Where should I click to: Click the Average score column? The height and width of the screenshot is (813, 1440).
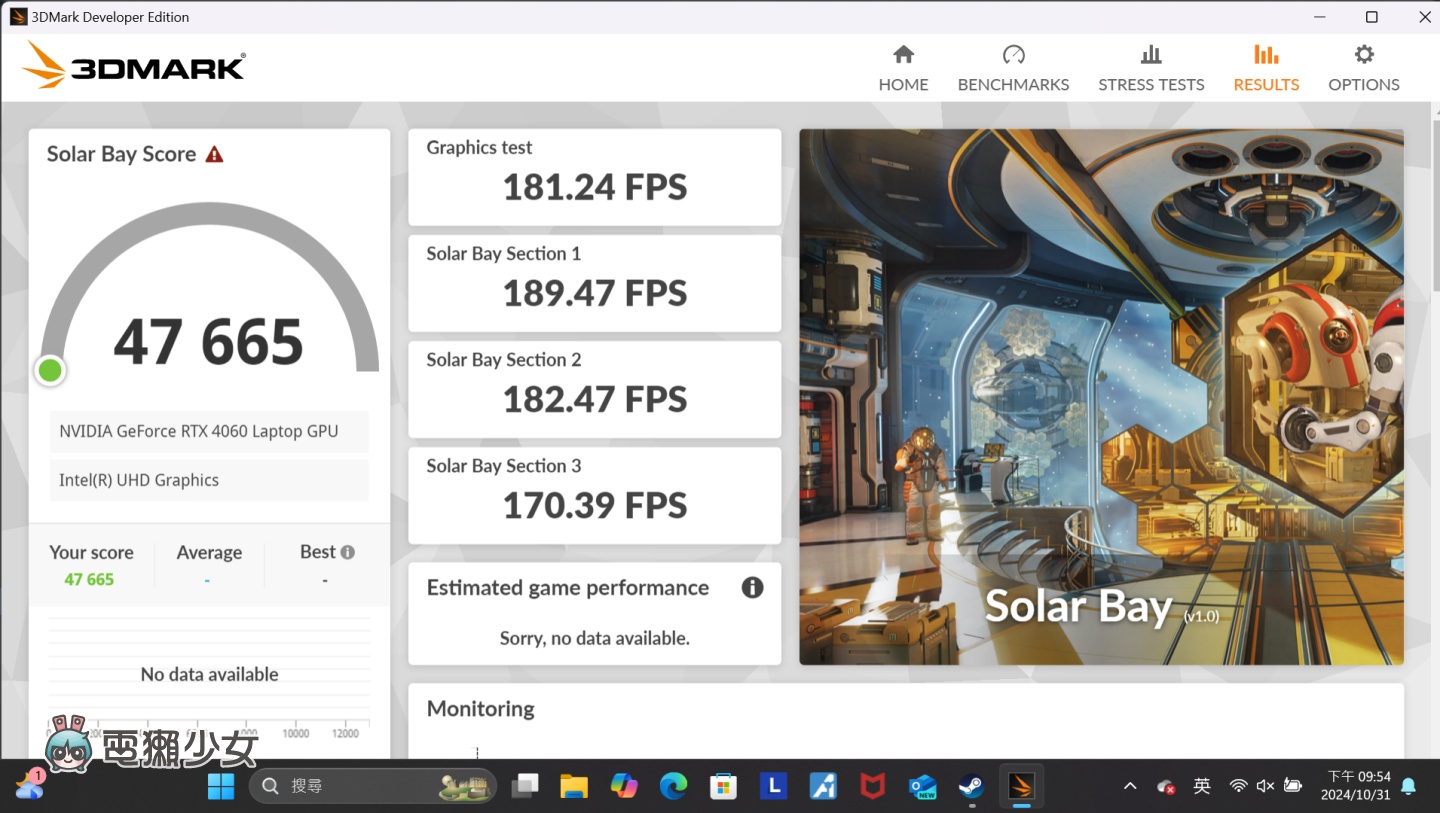(x=209, y=565)
